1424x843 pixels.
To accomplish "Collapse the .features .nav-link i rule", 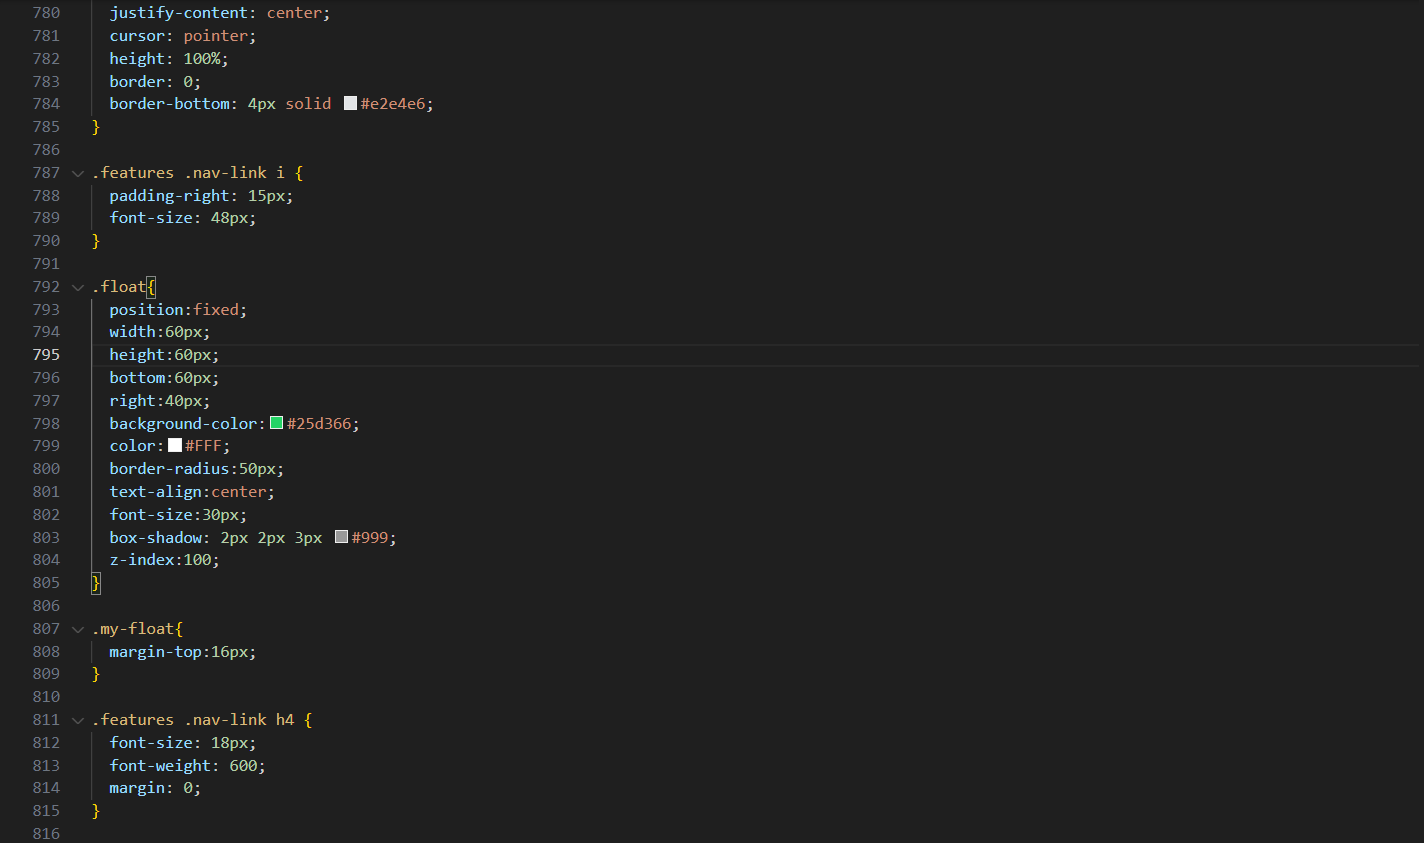I will 78,173.
